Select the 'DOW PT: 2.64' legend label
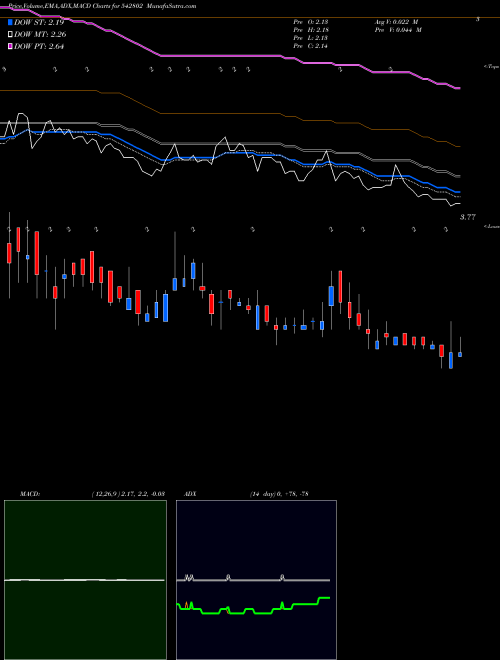Screen dimensions: 500x660 coord(39,46)
